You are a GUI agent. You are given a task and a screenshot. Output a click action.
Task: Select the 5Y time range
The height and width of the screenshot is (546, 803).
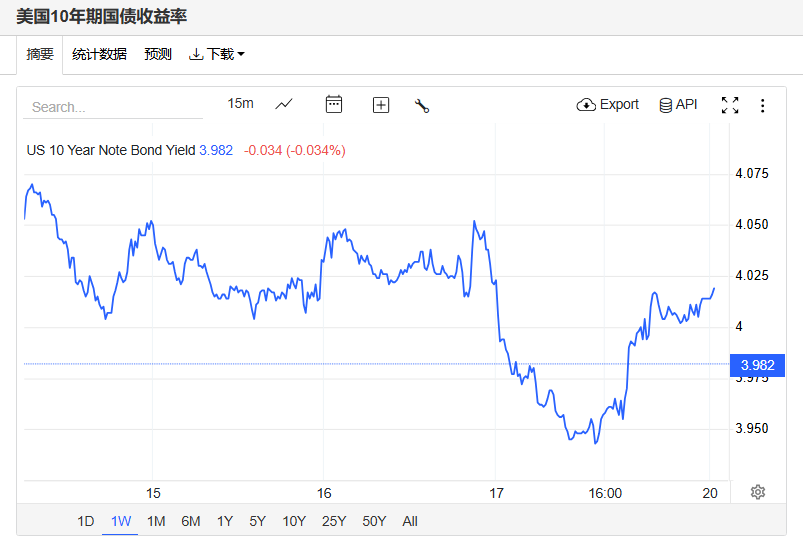click(258, 521)
